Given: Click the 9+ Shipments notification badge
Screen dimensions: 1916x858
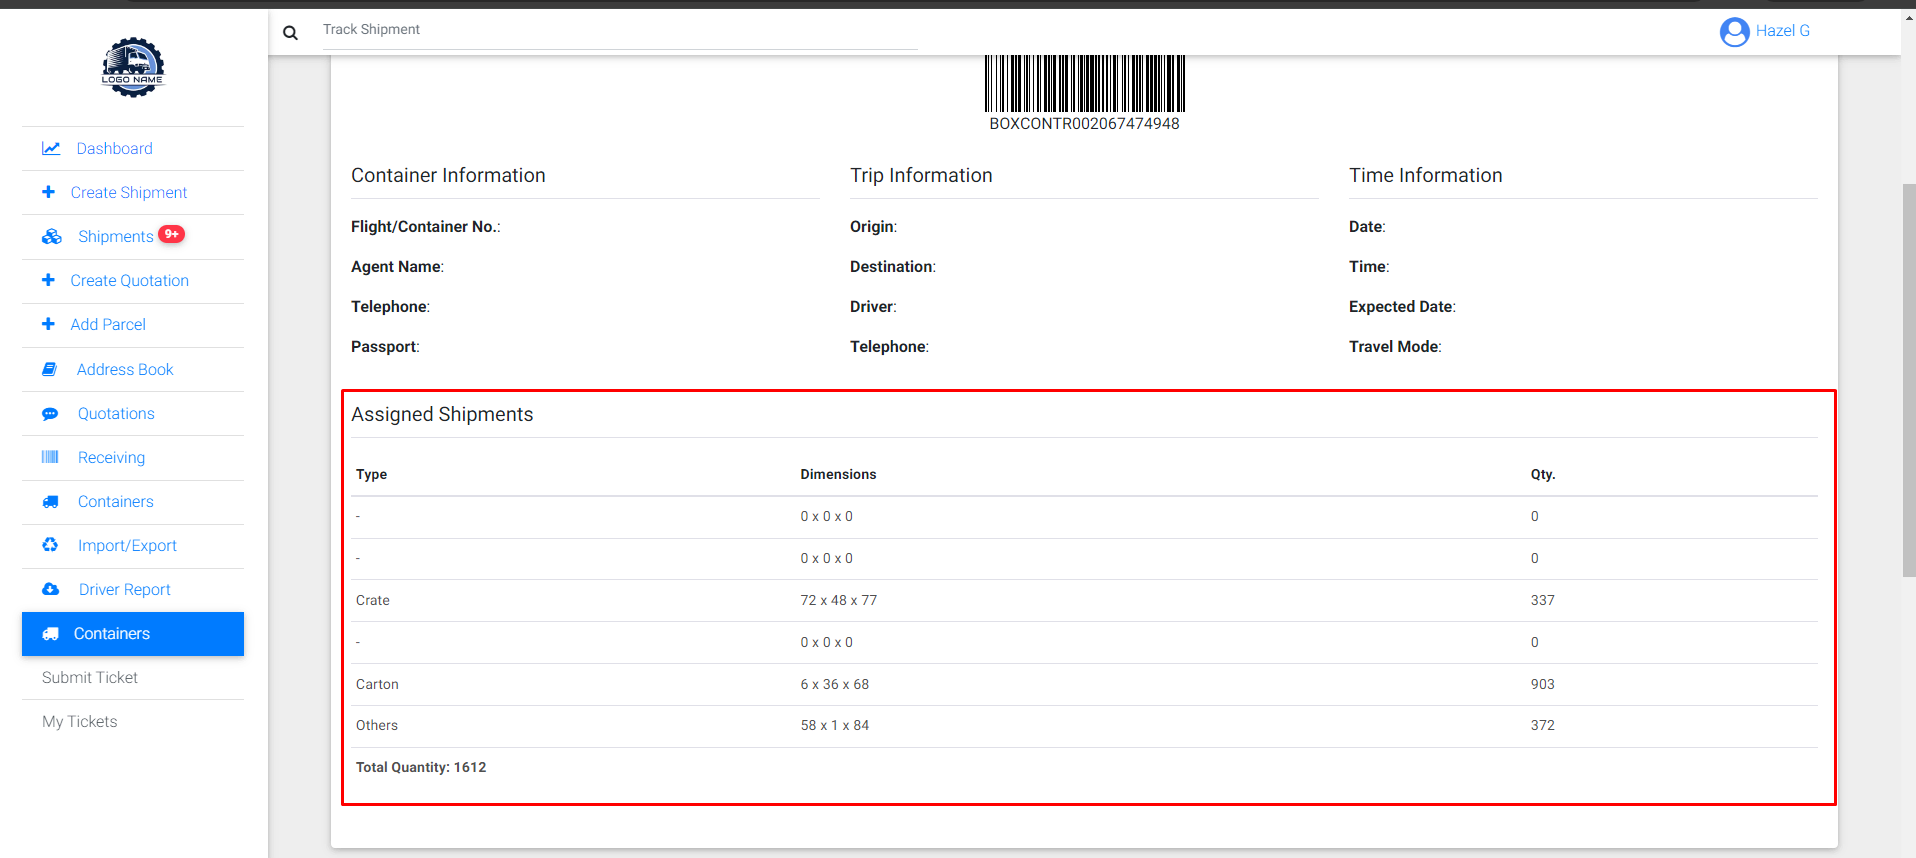Looking at the screenshot, I should 172,234.
